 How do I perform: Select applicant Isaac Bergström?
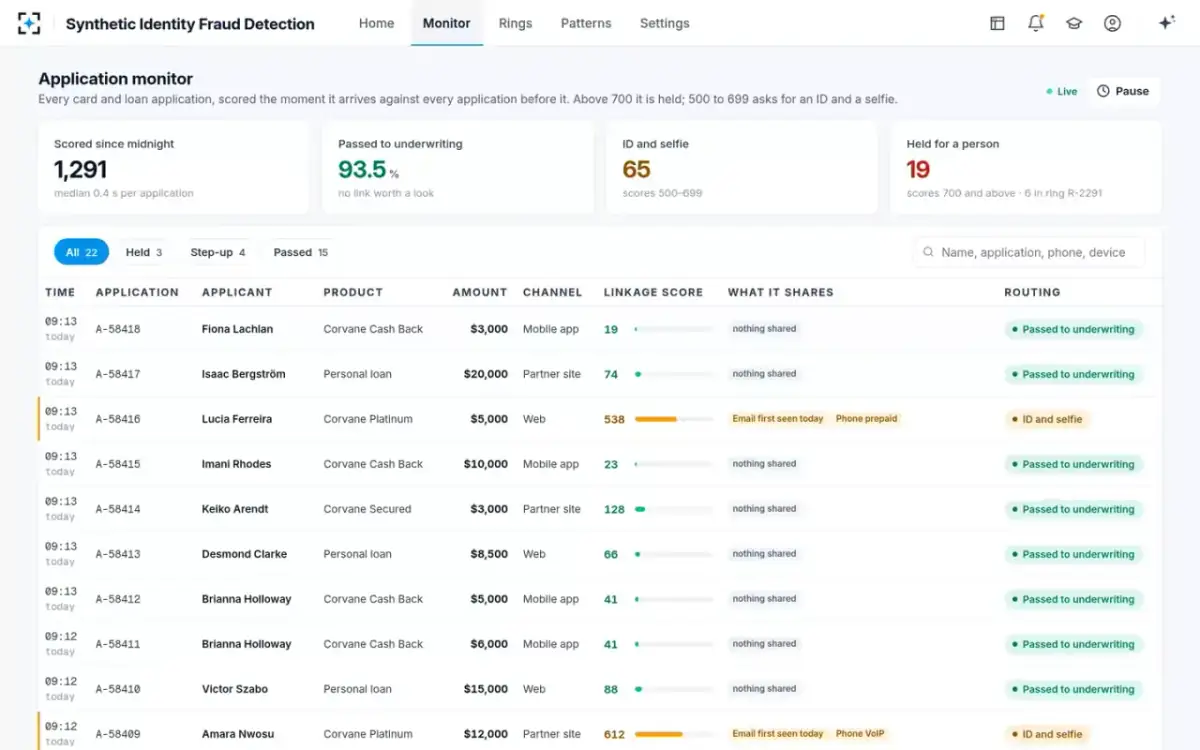click(243, 374)
